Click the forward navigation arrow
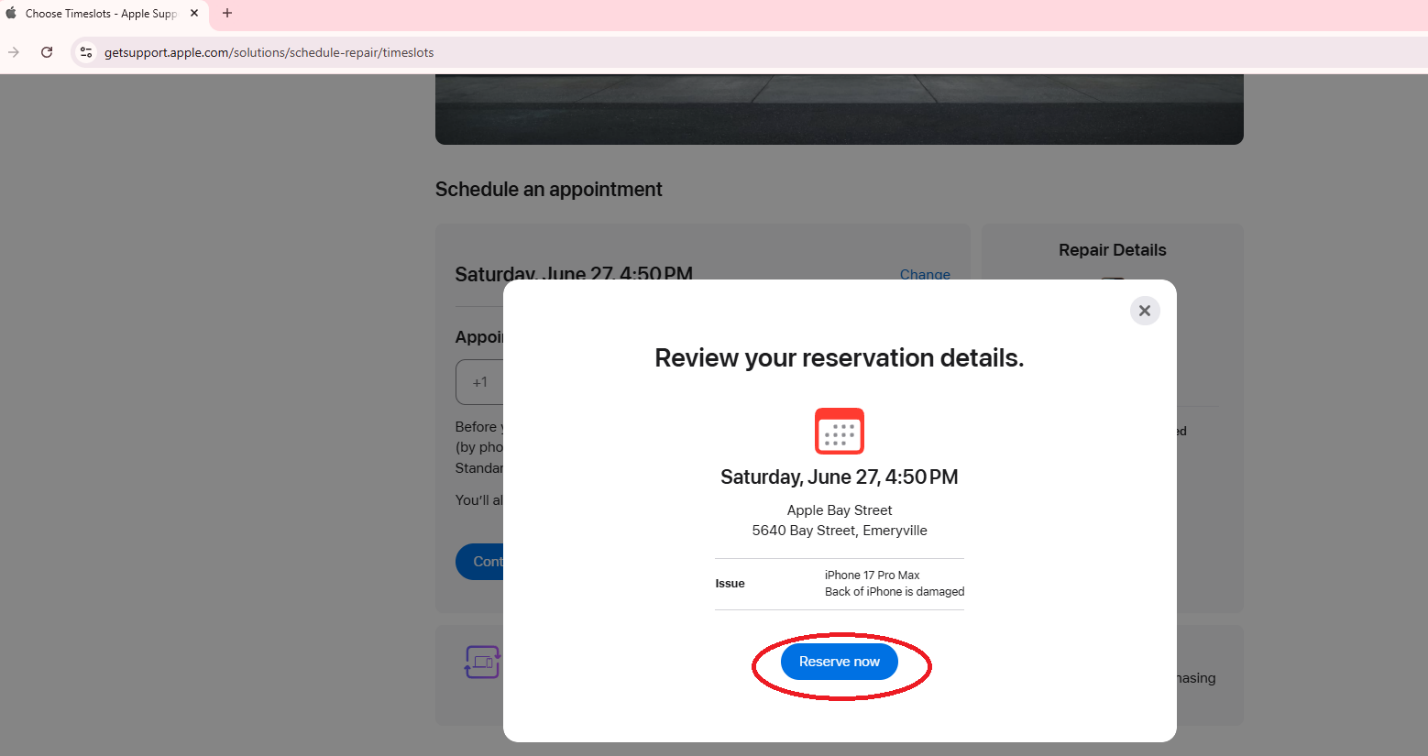Viewport: 1428px width, 756px height. pyautogui.click(x=14, y=52)
